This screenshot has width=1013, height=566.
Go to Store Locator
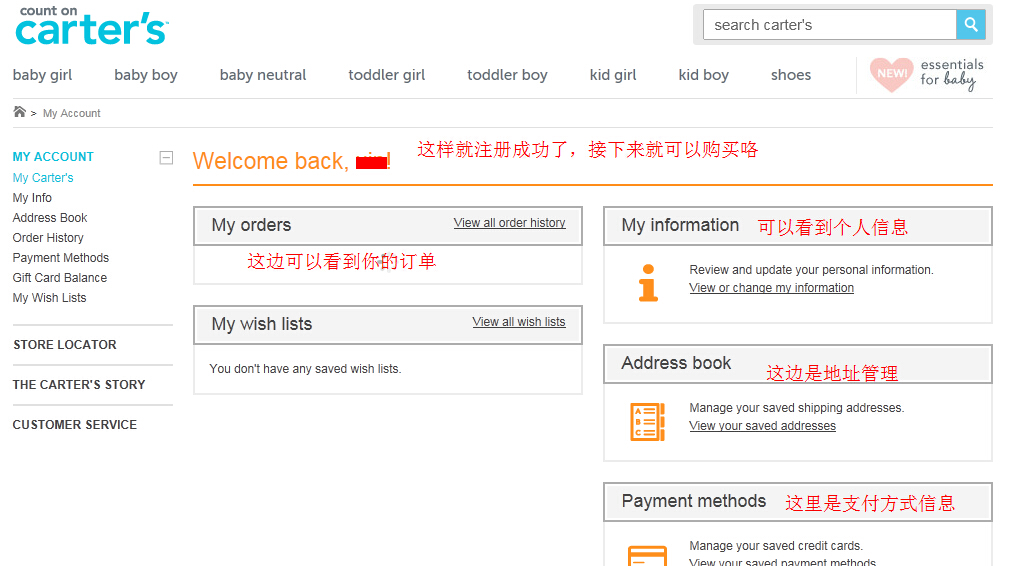point(65,345)
